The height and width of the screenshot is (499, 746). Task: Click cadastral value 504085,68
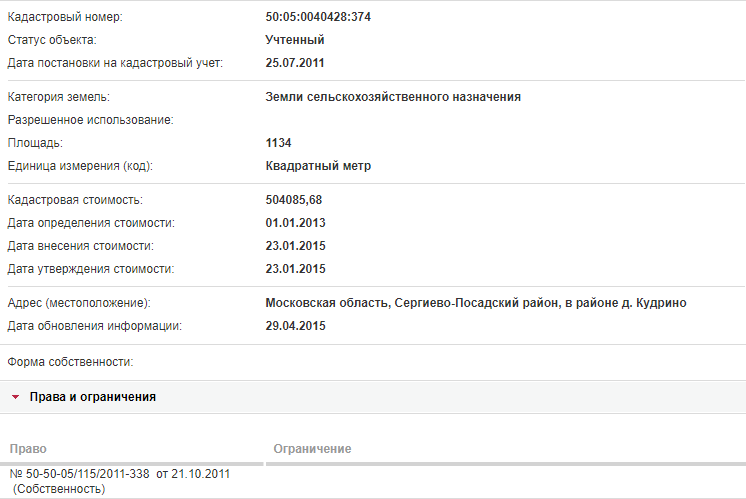click(x=294, y=200)
